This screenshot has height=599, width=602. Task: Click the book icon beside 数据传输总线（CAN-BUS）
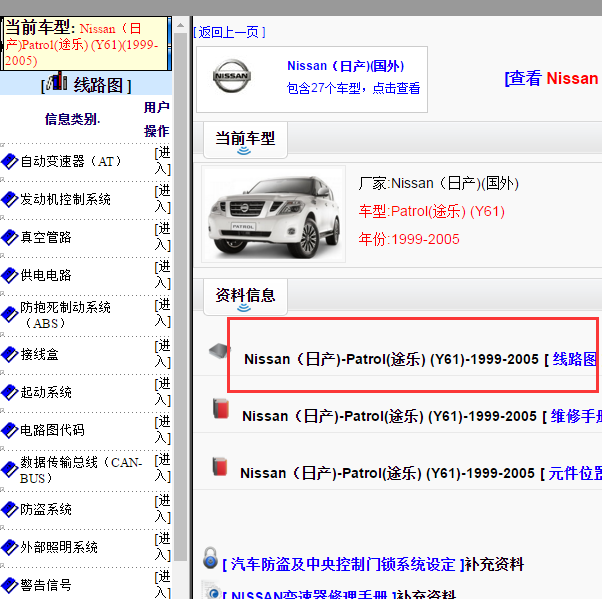point(10,470)
